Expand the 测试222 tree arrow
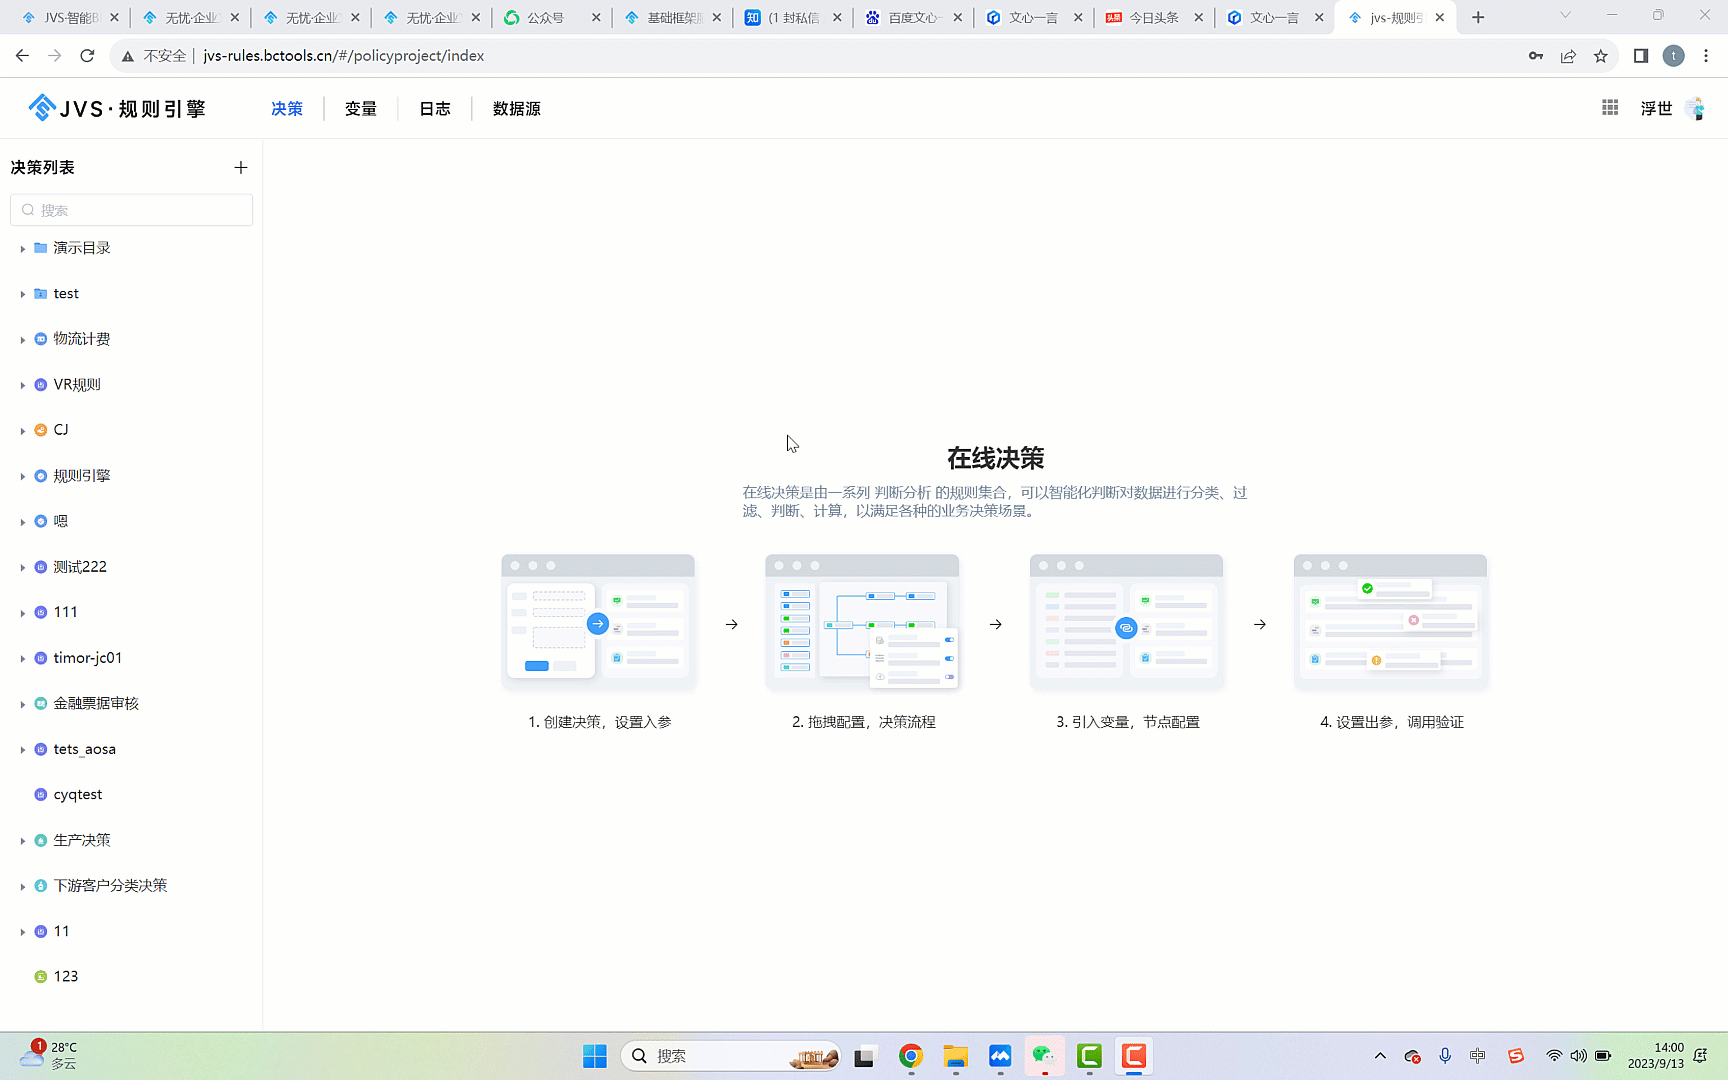Image resolution: width=1728 pixels, height=1080 pixels. [x=22, y=568]
